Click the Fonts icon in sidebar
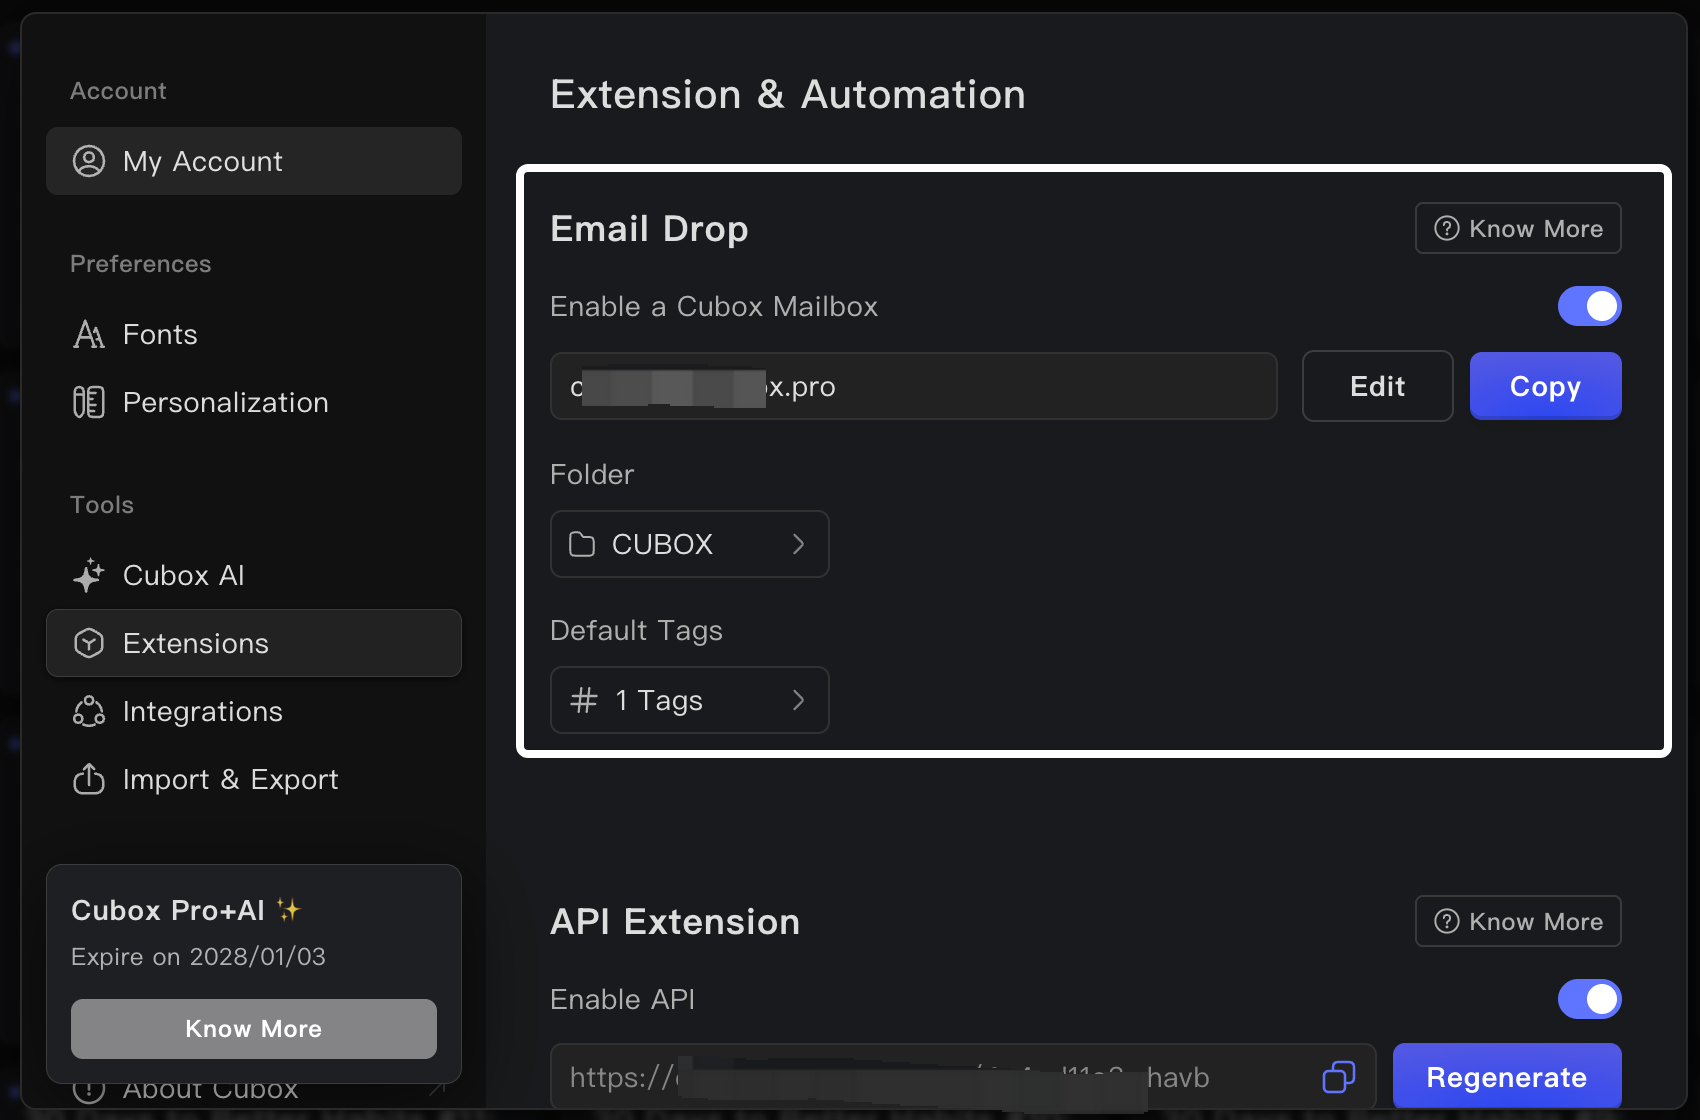The height and width of the screenshot is (1120, 1700). pos(89,334)
